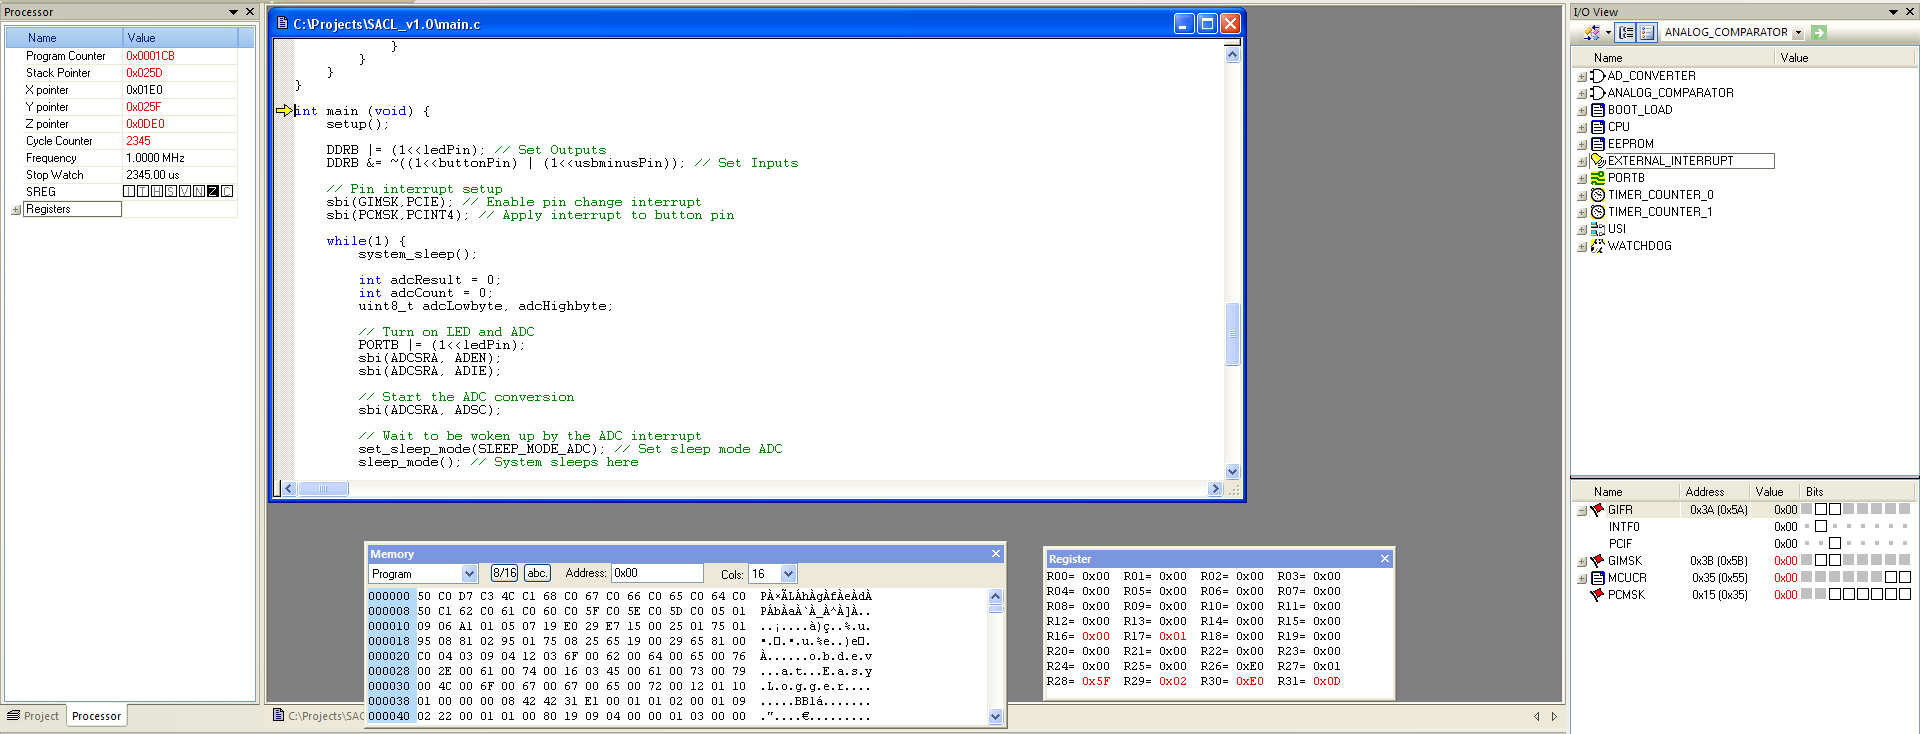
Task: Click the code editor horizontal scrollbar thumb
Action: click(x=323, y=489)
